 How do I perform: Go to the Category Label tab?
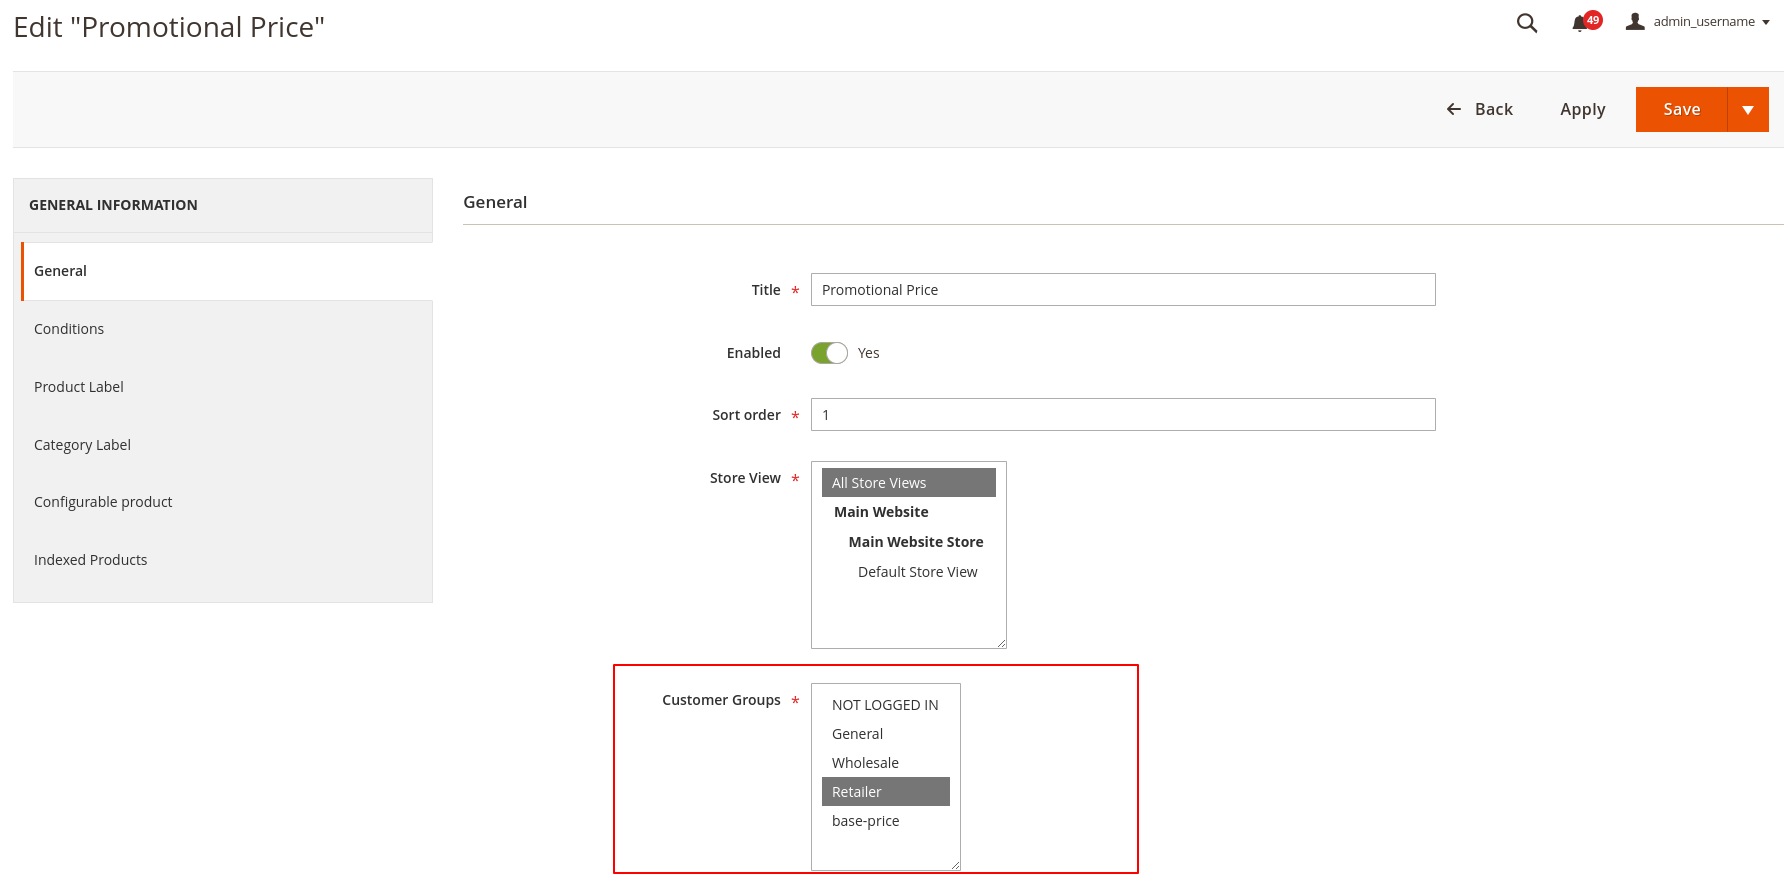coord(82,445)
